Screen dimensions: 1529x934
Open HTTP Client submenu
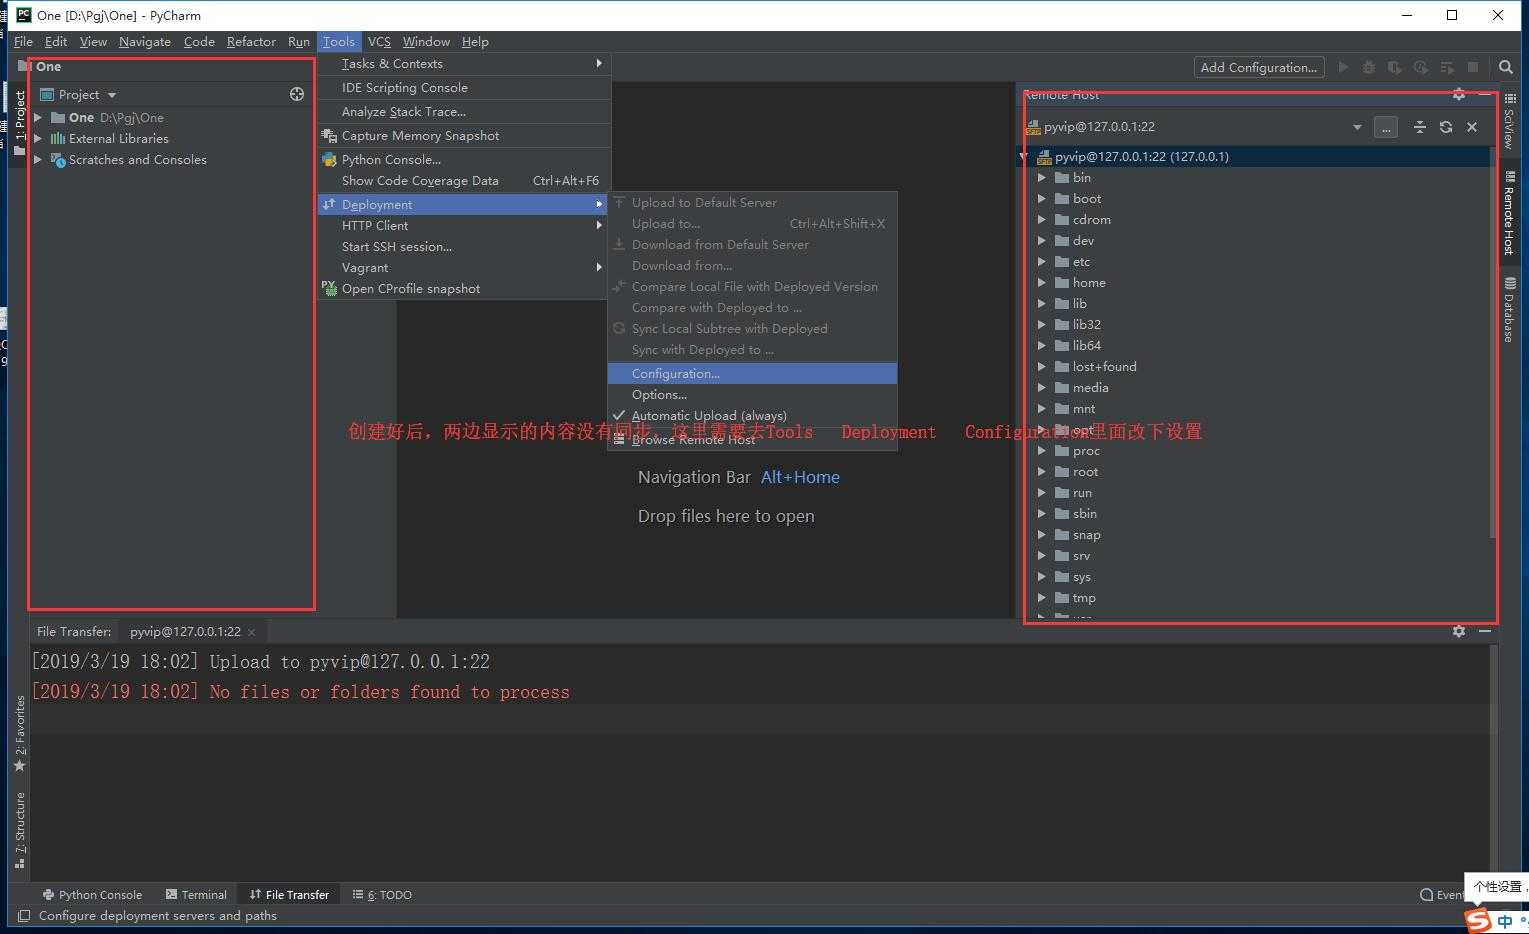click(463, 225)
